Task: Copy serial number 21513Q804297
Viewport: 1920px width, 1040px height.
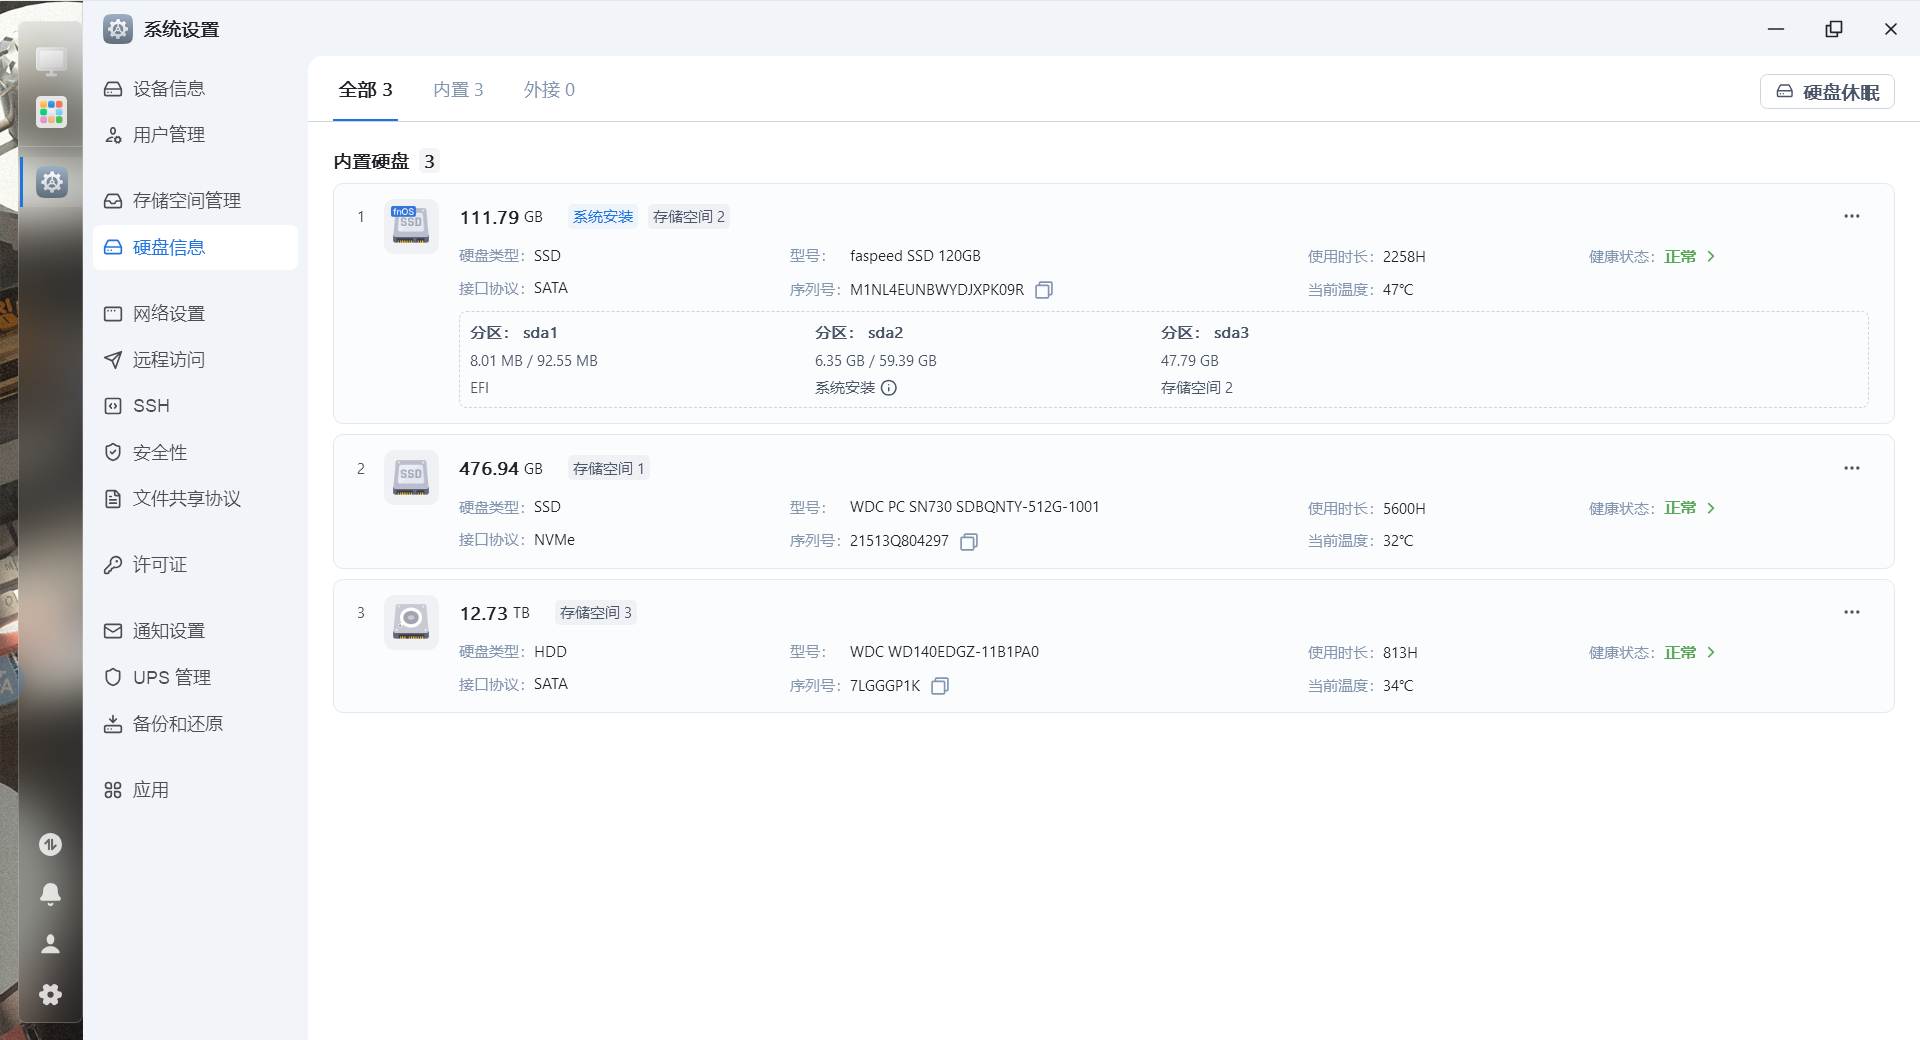Action: tap(969, 541)
